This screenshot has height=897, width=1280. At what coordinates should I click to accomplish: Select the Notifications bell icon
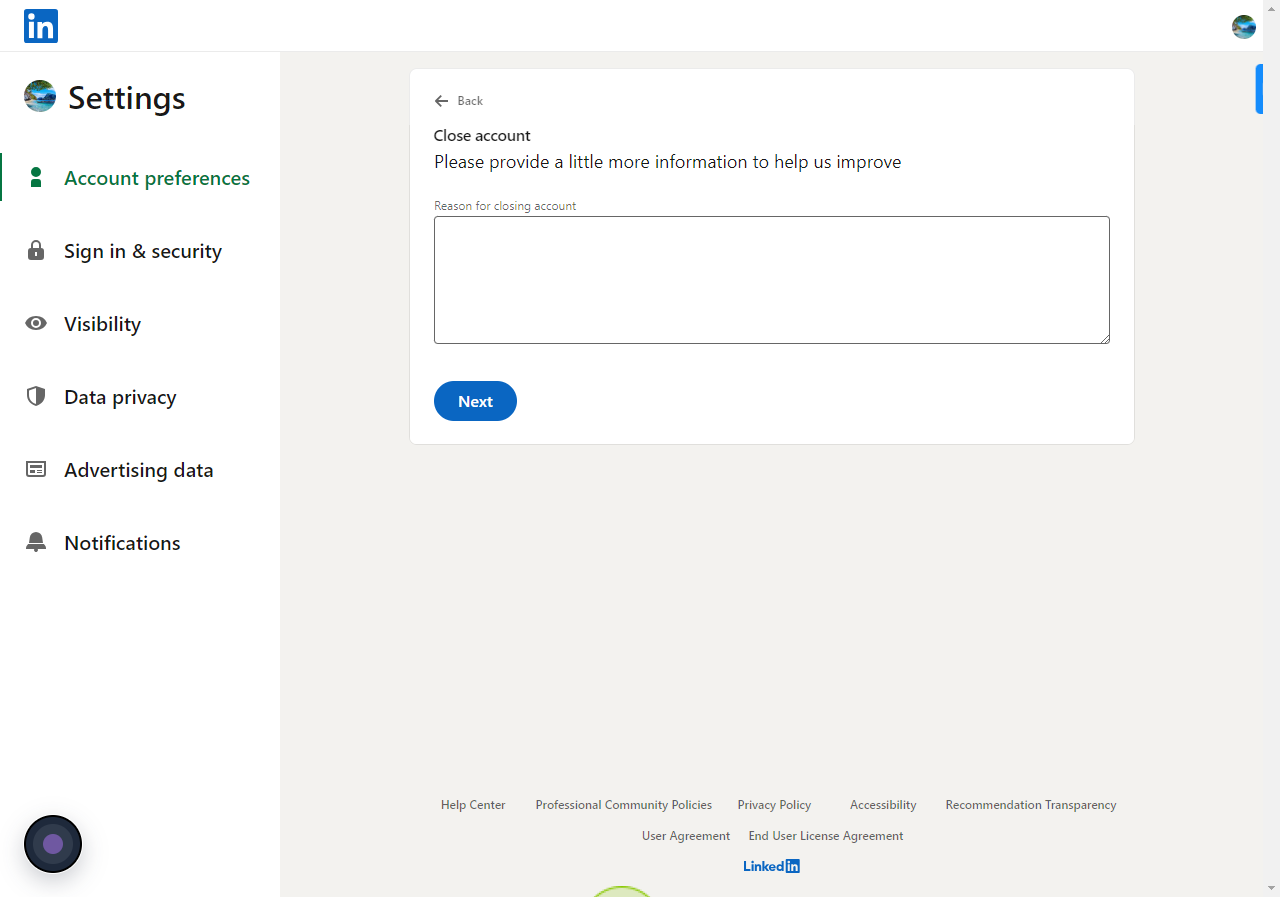(x=36, y=543)
